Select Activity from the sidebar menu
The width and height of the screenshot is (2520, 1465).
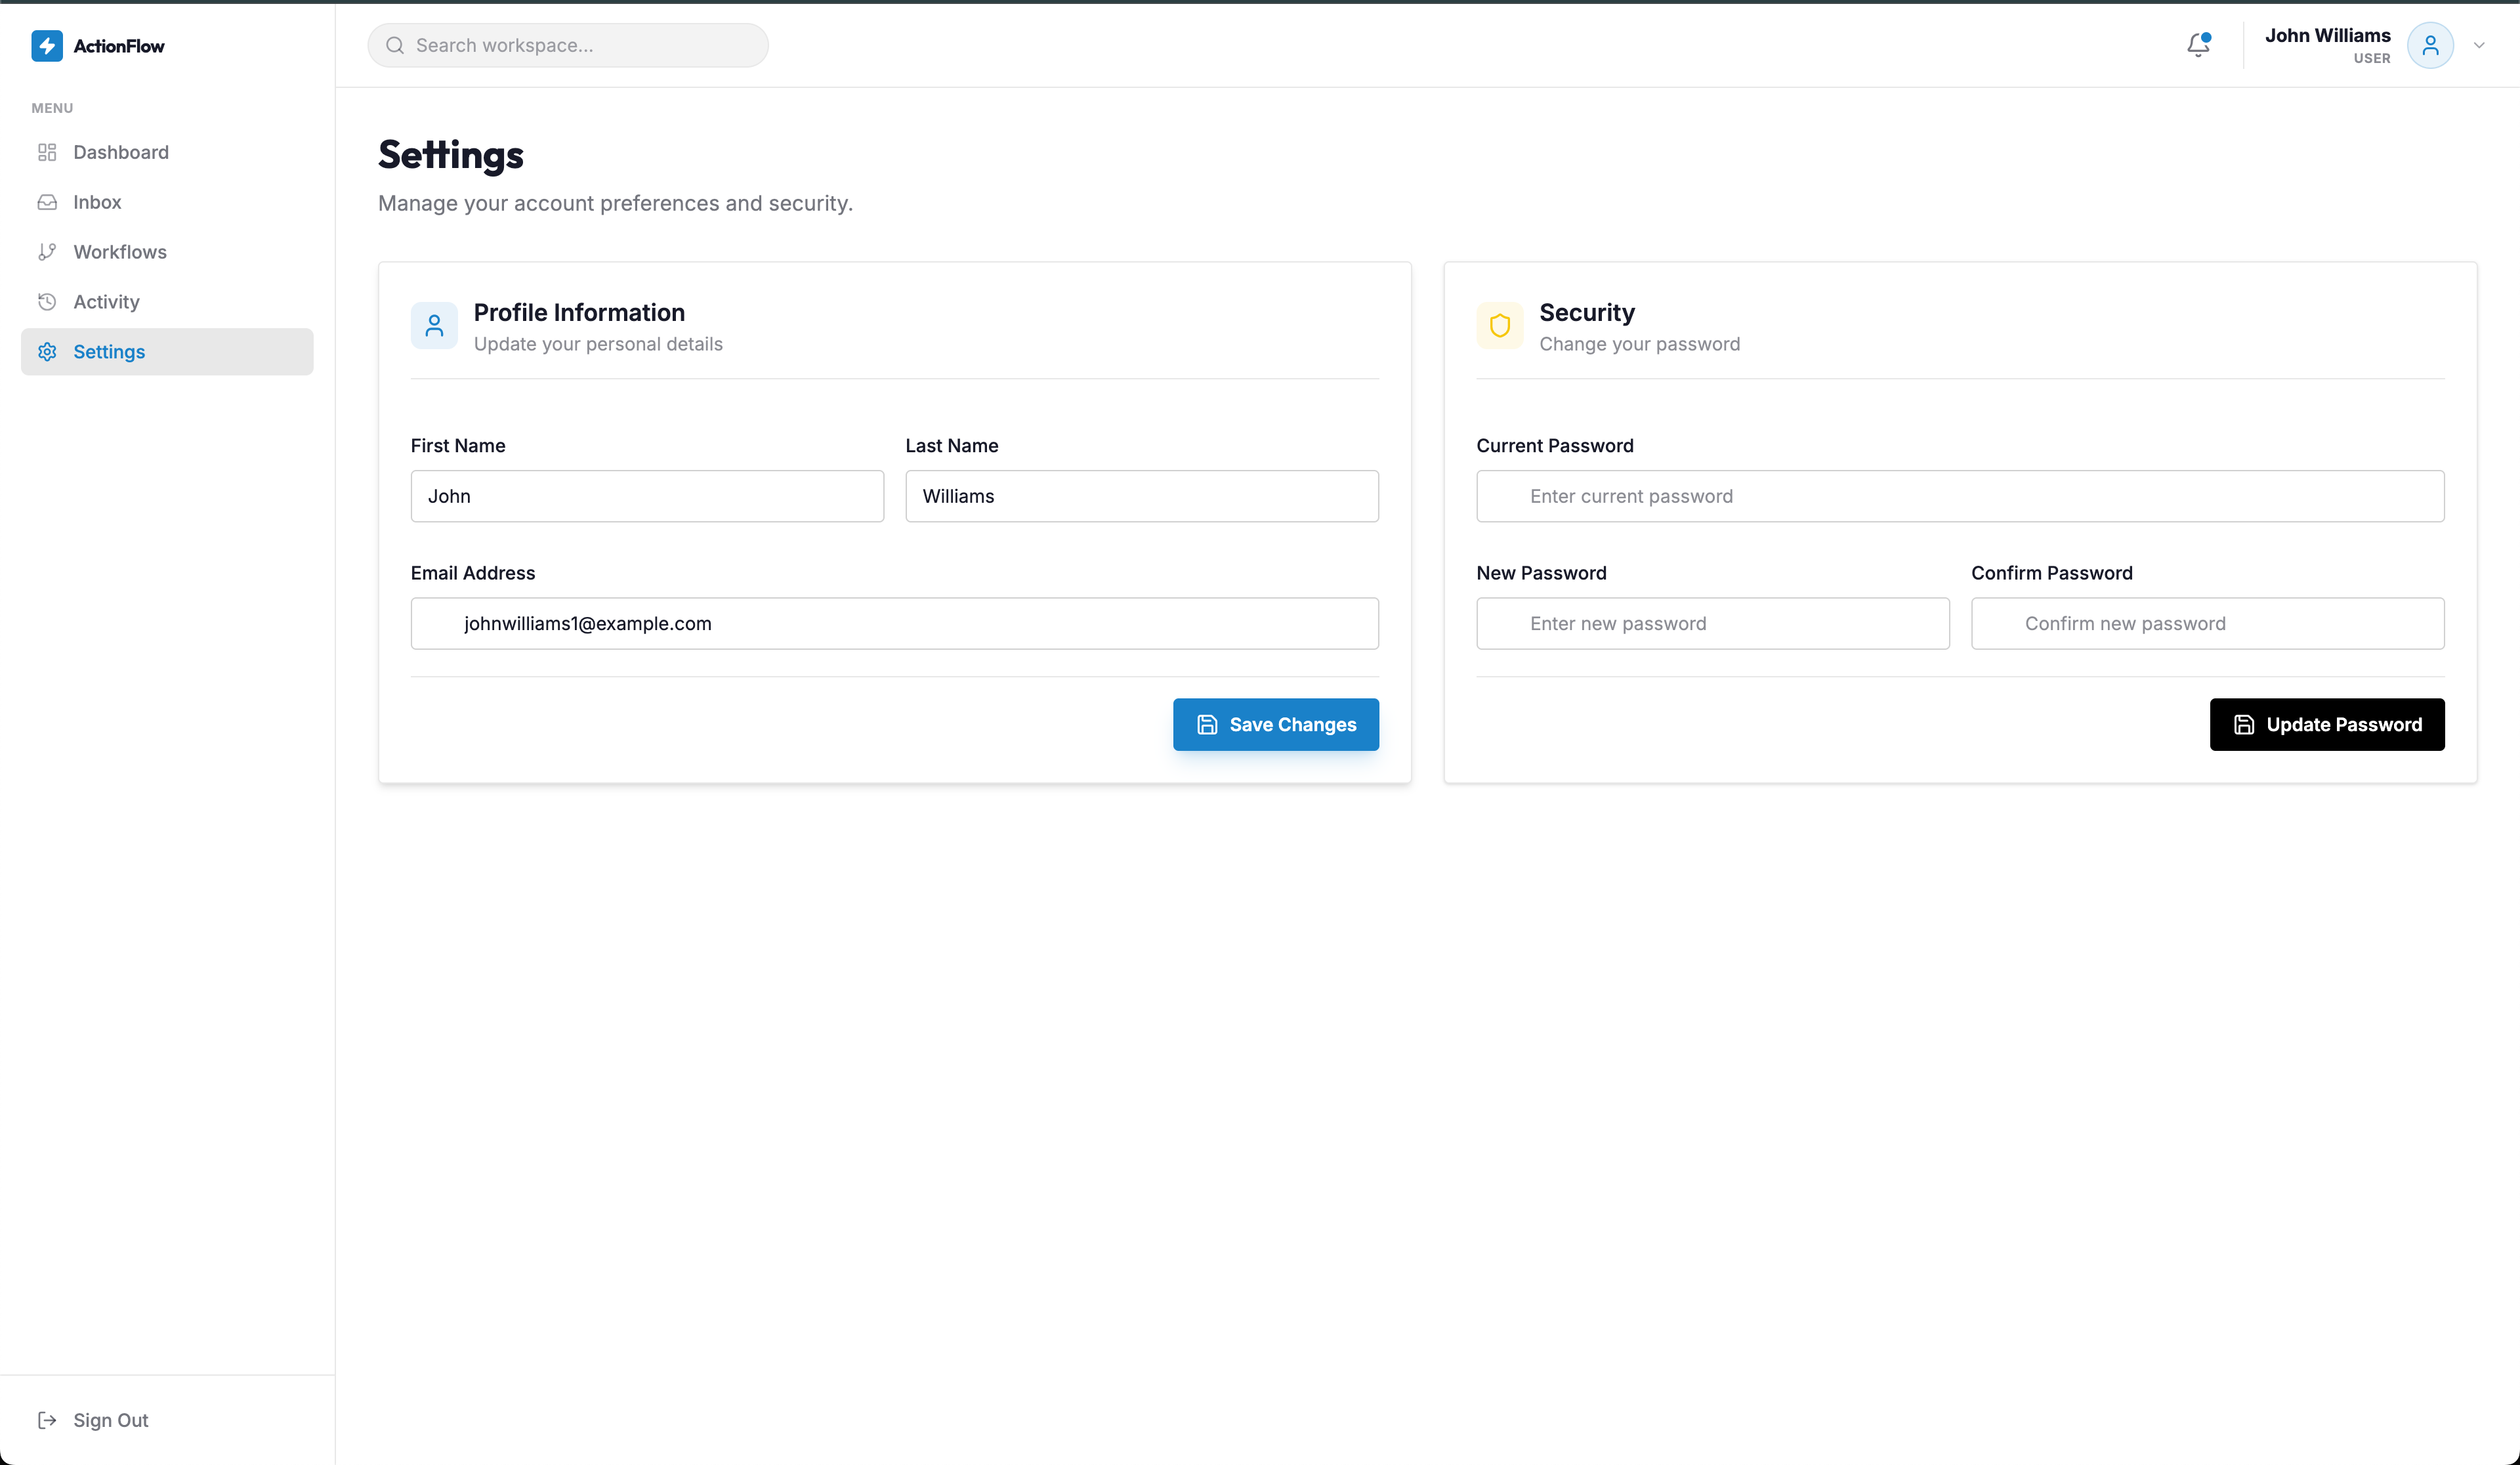[x=106, y=301]
